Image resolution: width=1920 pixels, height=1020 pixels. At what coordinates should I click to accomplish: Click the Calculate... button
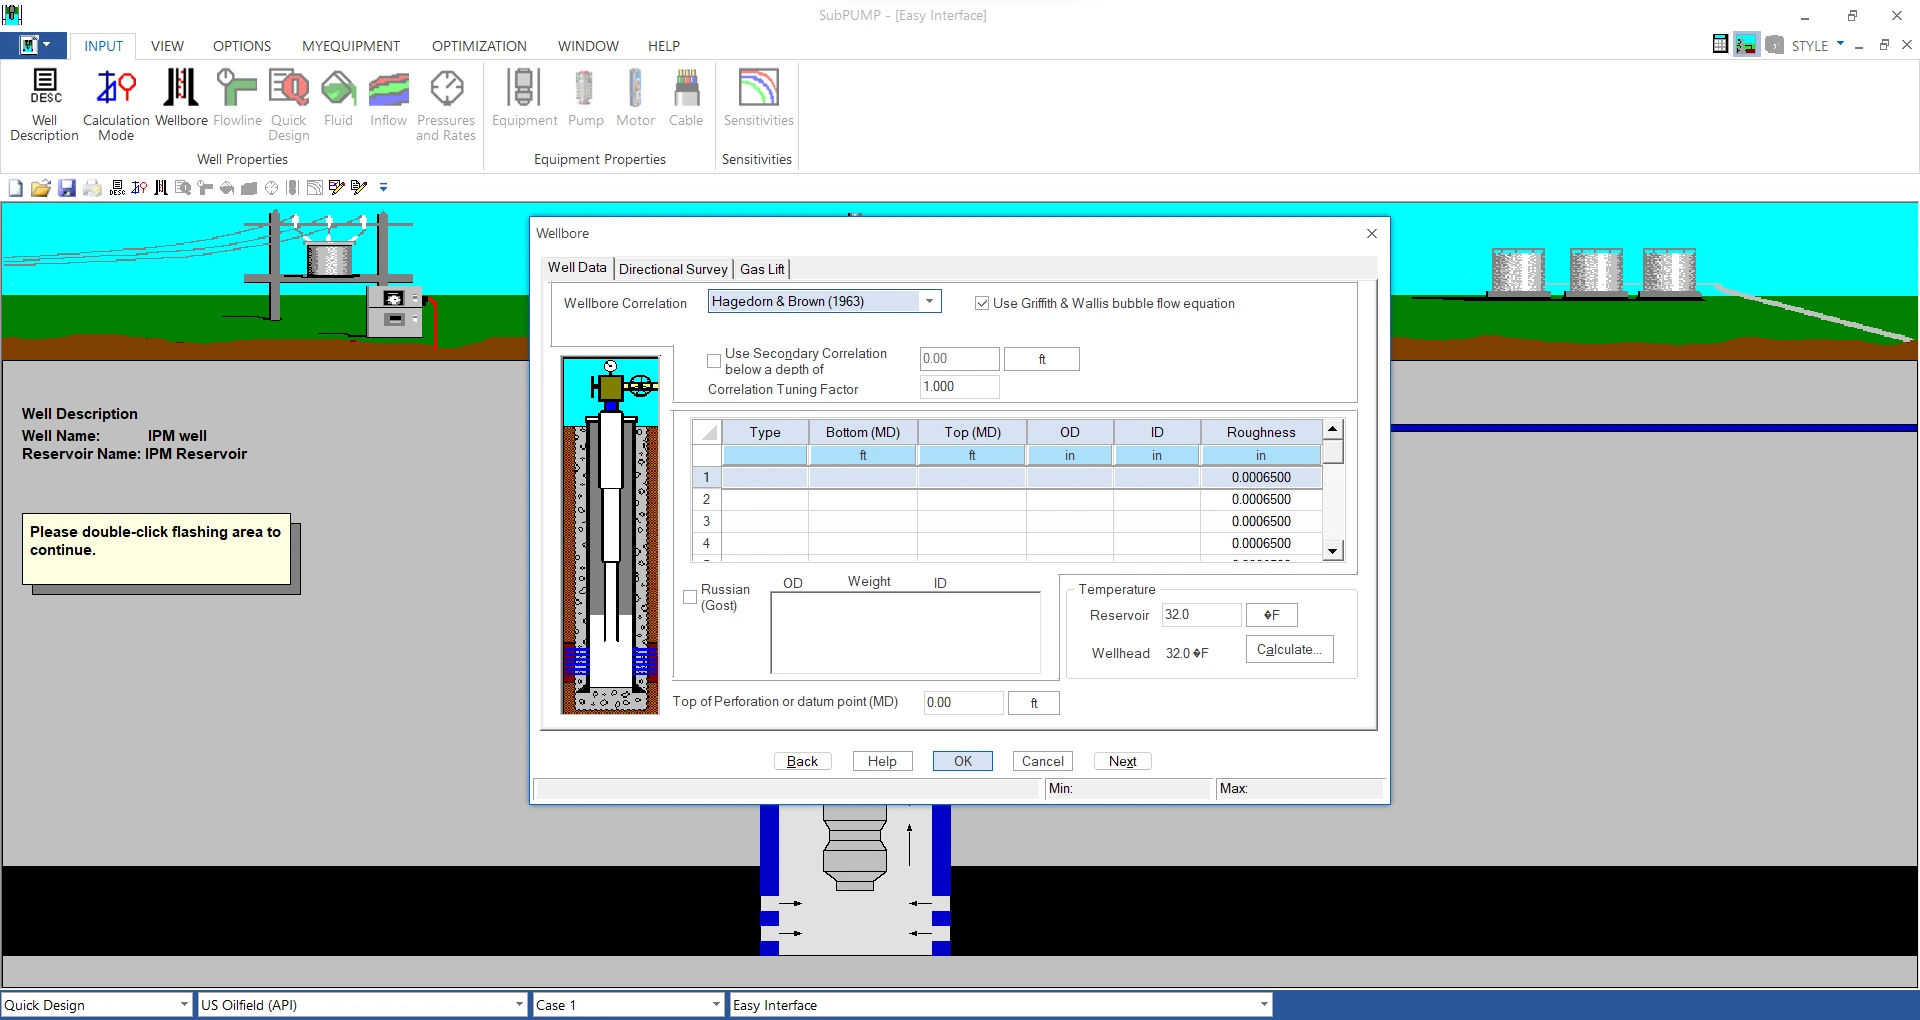tap(1289, 649)
